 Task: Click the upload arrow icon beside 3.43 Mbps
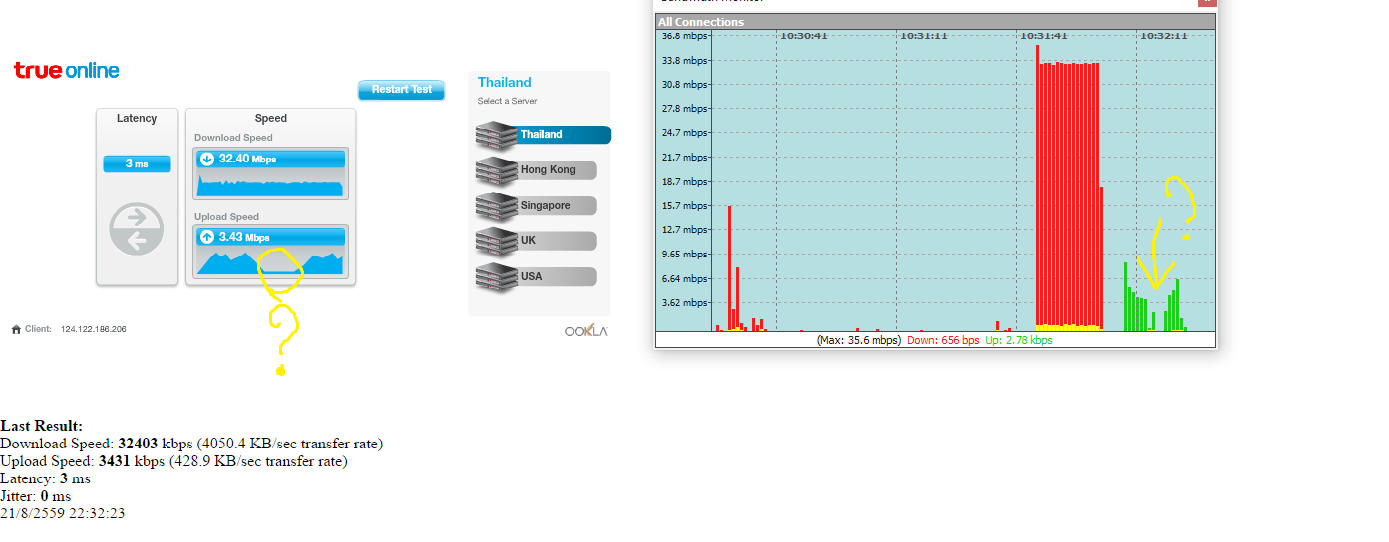pyautogui.click(x=207, y=237)
